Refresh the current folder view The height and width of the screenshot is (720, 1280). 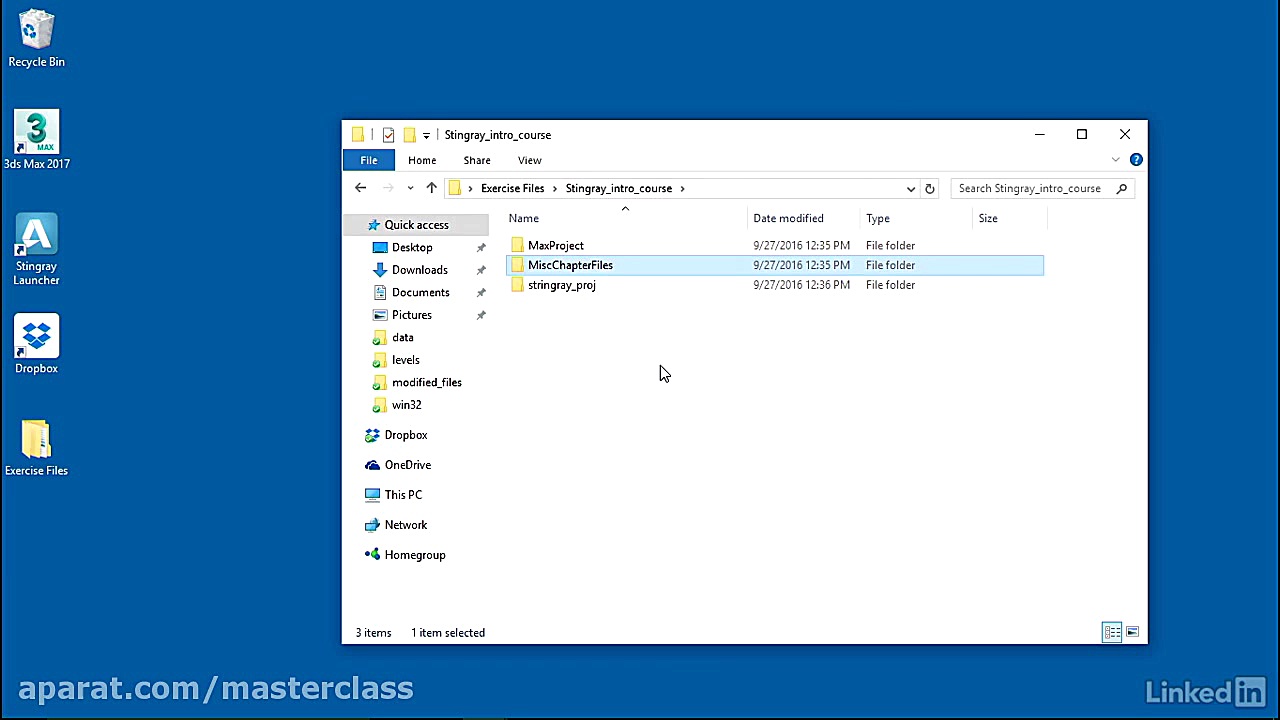point(929,188)
